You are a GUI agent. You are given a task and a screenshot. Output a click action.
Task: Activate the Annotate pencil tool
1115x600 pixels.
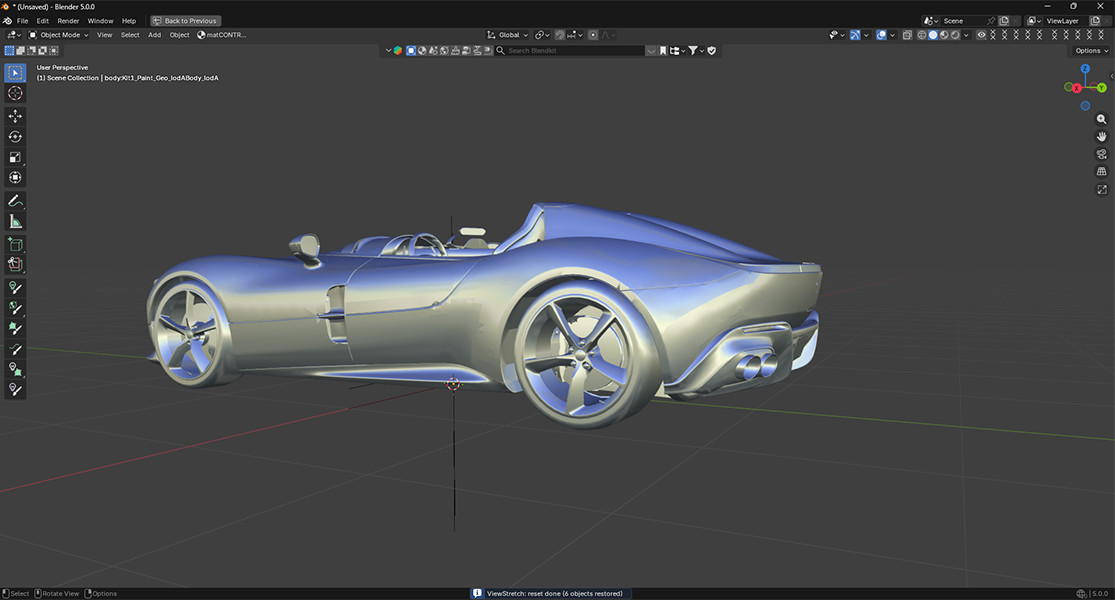(15, 201)
